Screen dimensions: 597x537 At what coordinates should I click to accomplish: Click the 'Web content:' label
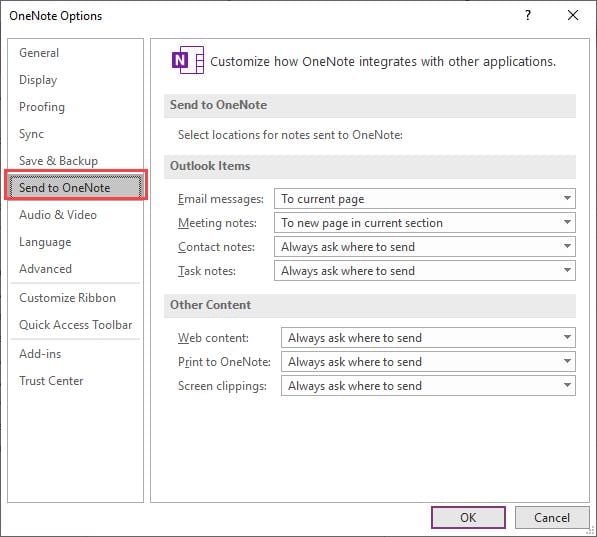(213, 338)
